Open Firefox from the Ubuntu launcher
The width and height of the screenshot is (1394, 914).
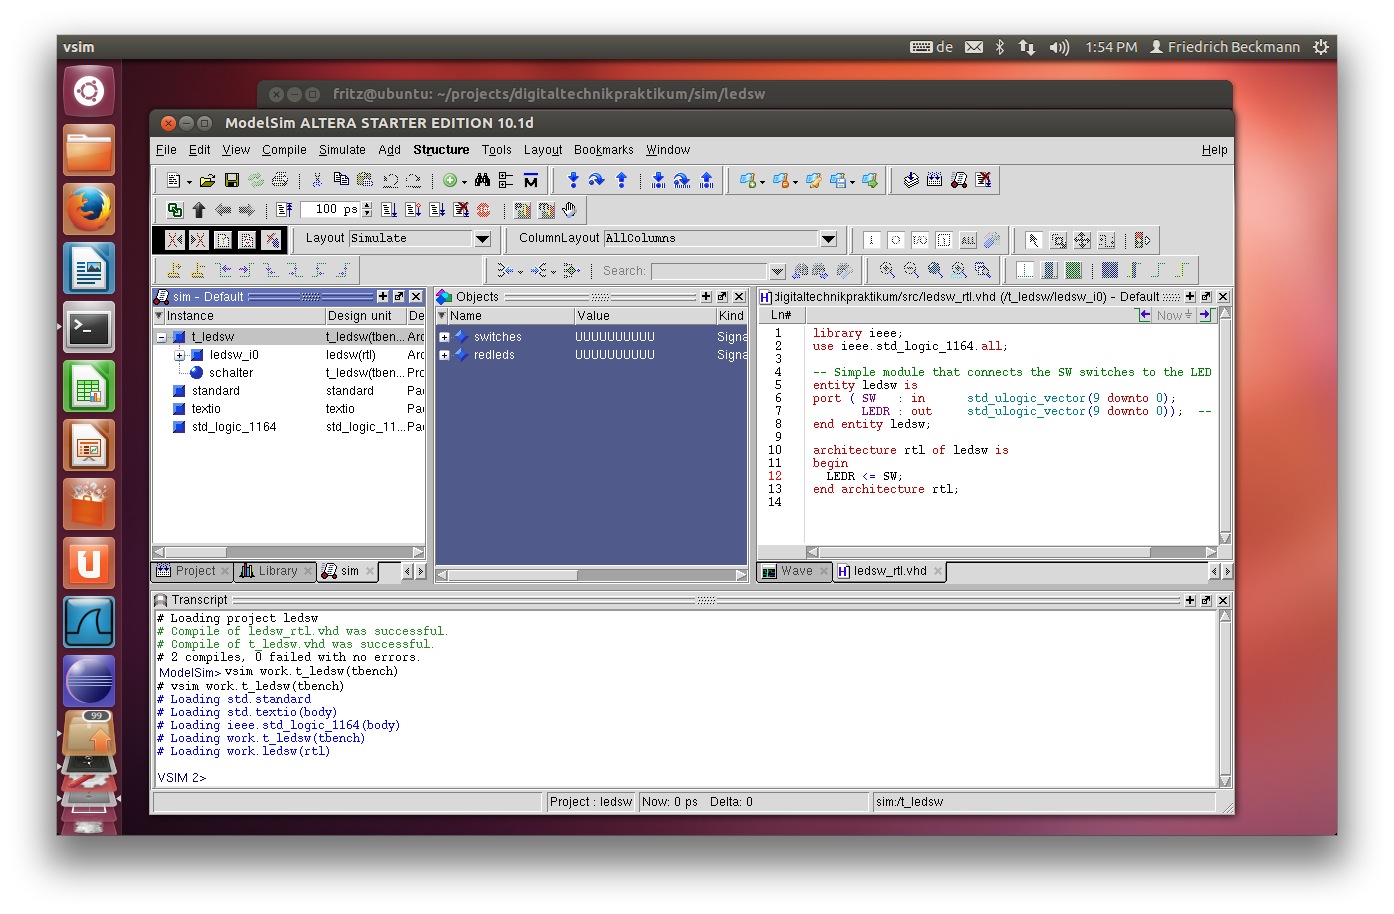tap(89, 210)
